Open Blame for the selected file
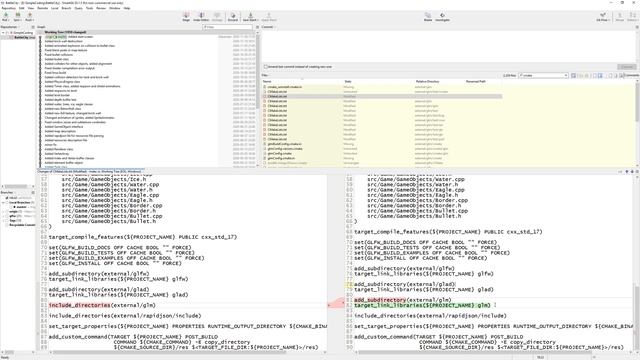Screen dimensions: 640x360 coord(428,16)
